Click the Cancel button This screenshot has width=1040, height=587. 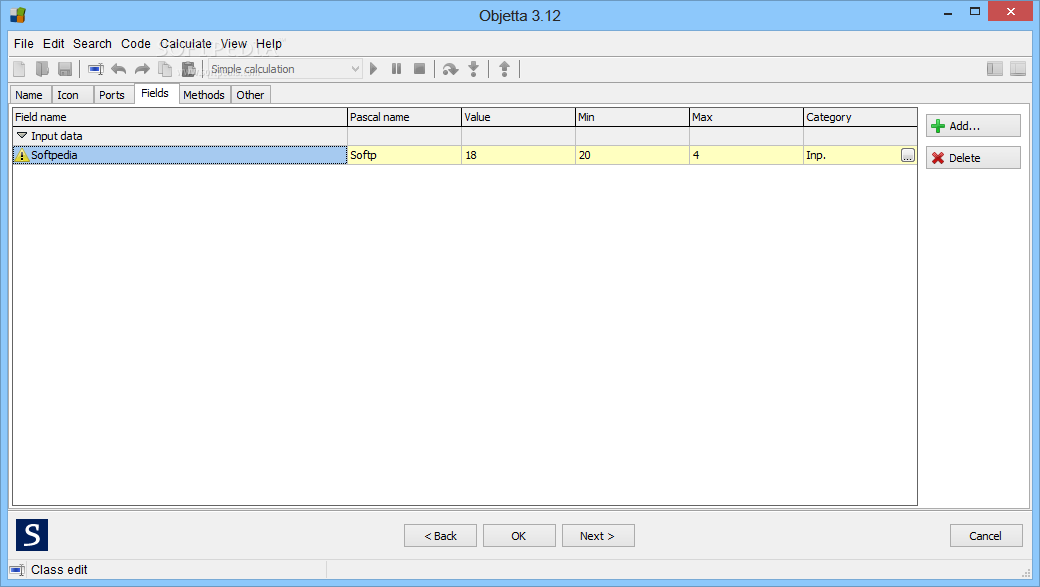pyautogui.click(x=986, y=536)
